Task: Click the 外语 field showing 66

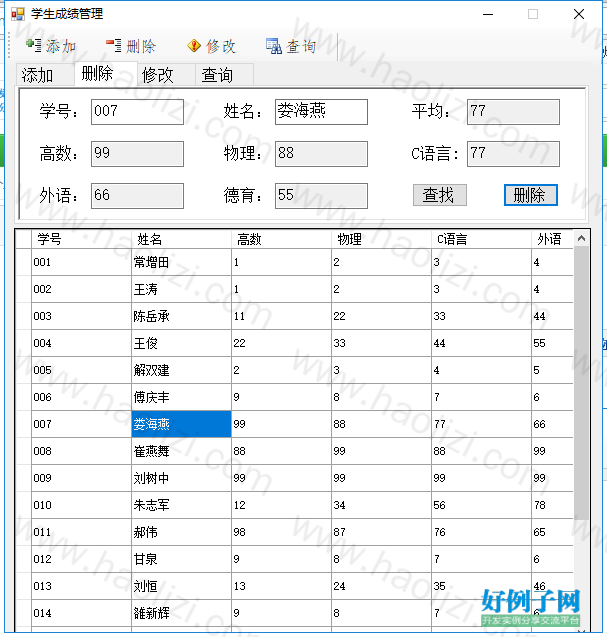Action: (137, 196)
